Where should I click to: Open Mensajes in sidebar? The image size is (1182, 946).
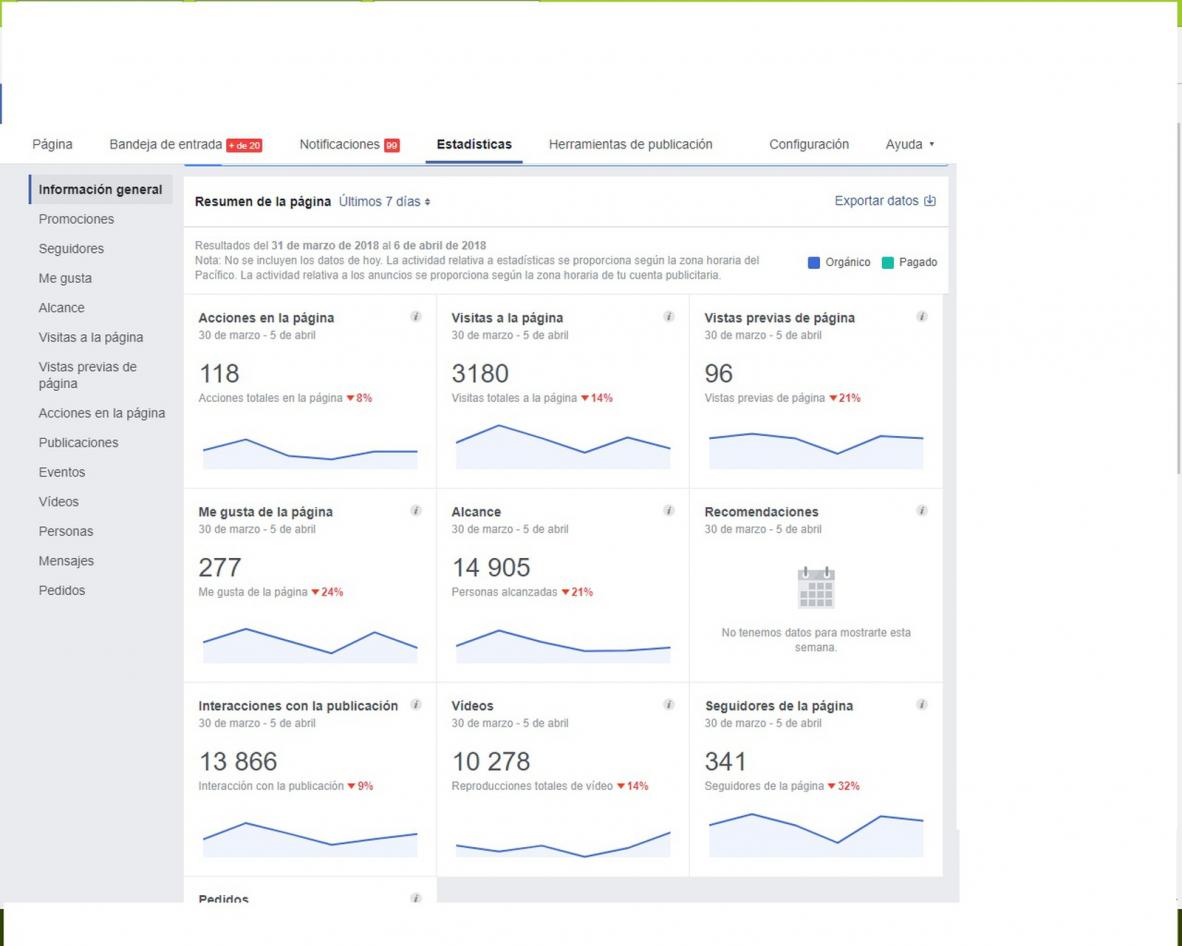click(x=66, y=561)
